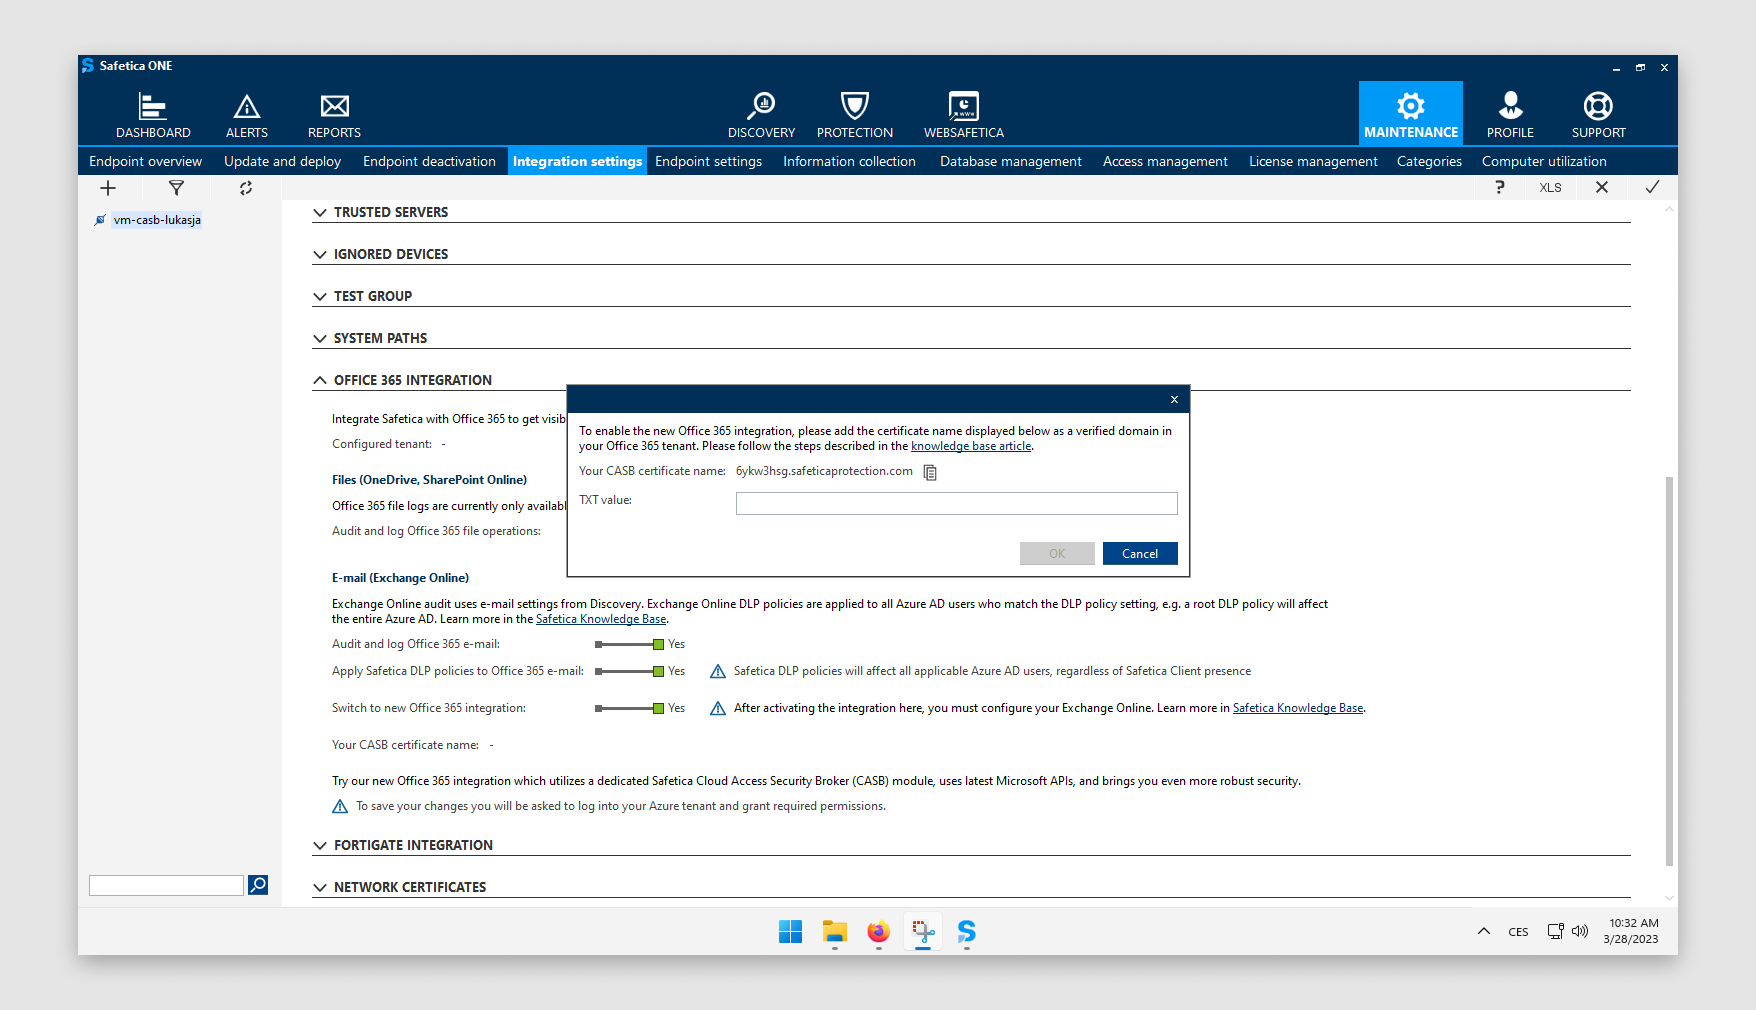The image size is (1756, 1010).
Task: Open the Support section
Action: point(1598,114)
